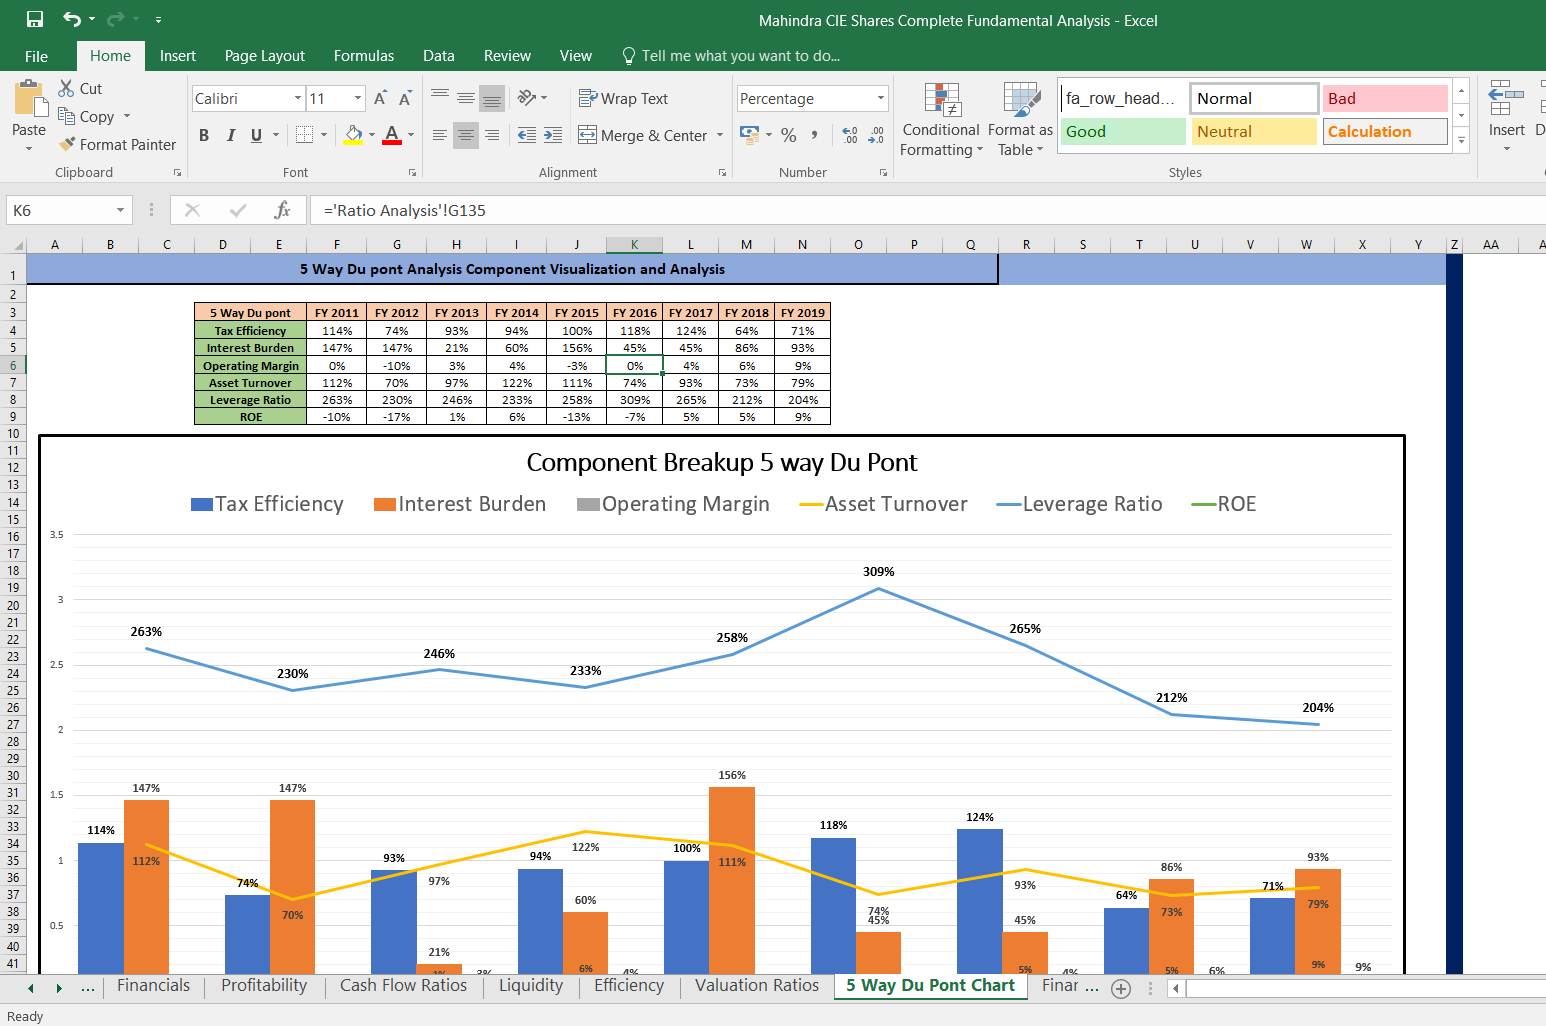Expand the cell Styles gallery

point(1462,140)
